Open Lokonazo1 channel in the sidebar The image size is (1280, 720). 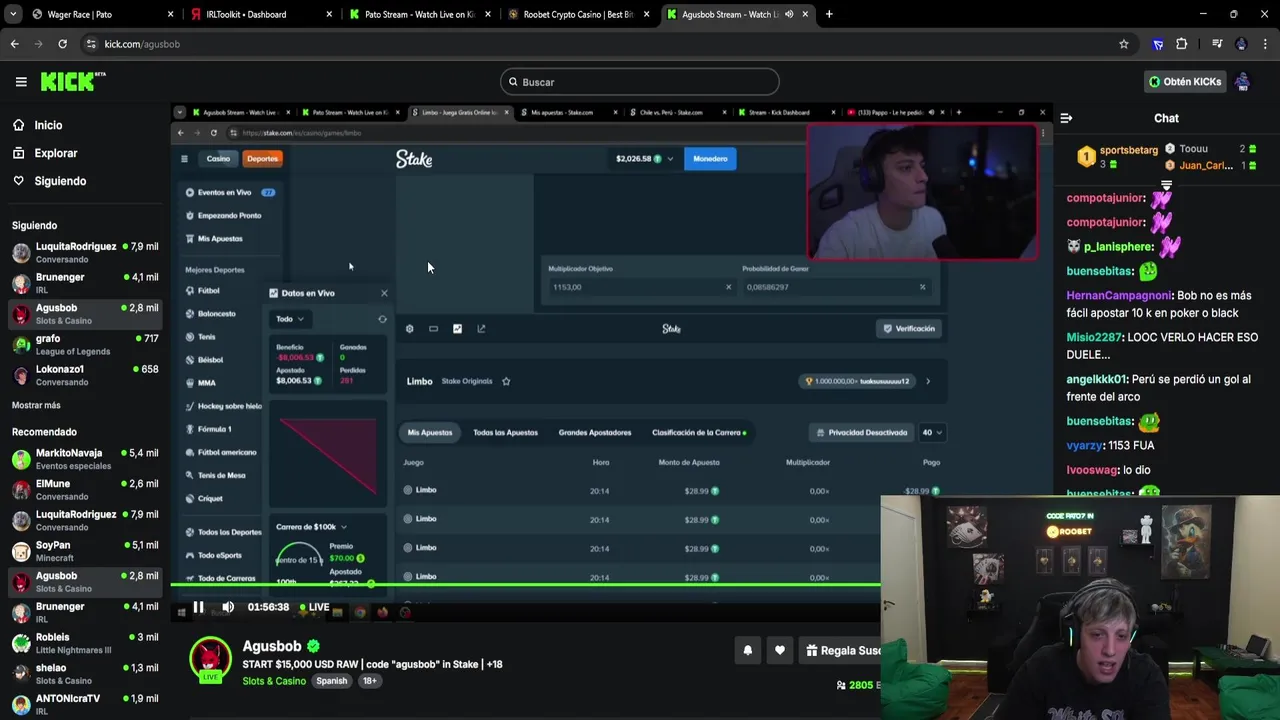(x=84, y=375)
